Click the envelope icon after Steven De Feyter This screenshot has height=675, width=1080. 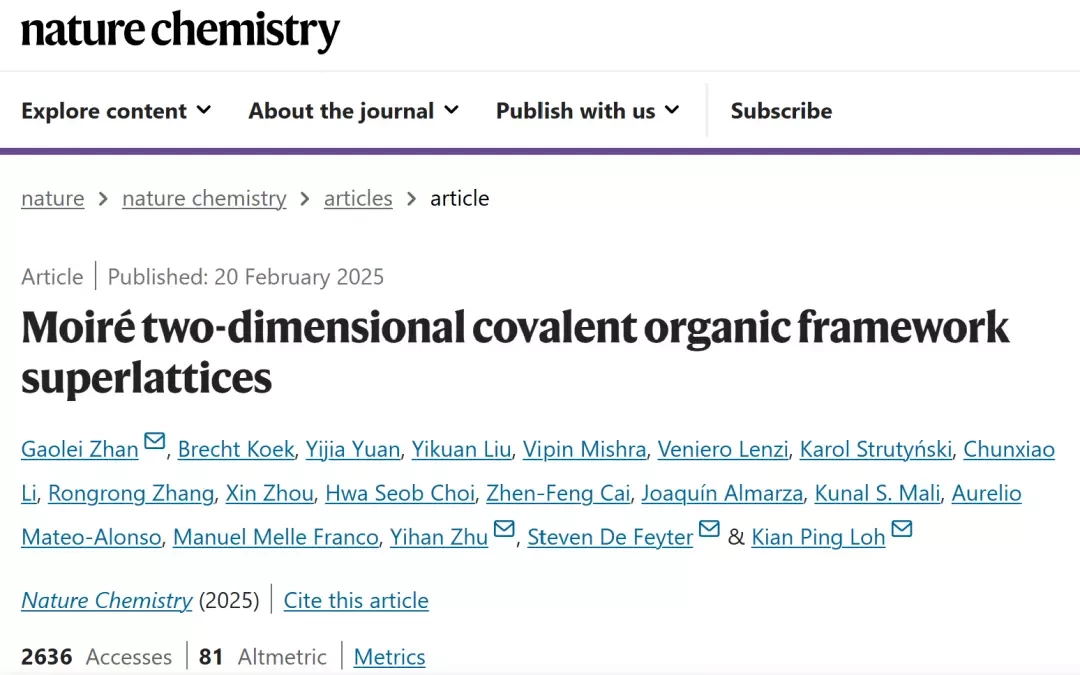point(709,529)
